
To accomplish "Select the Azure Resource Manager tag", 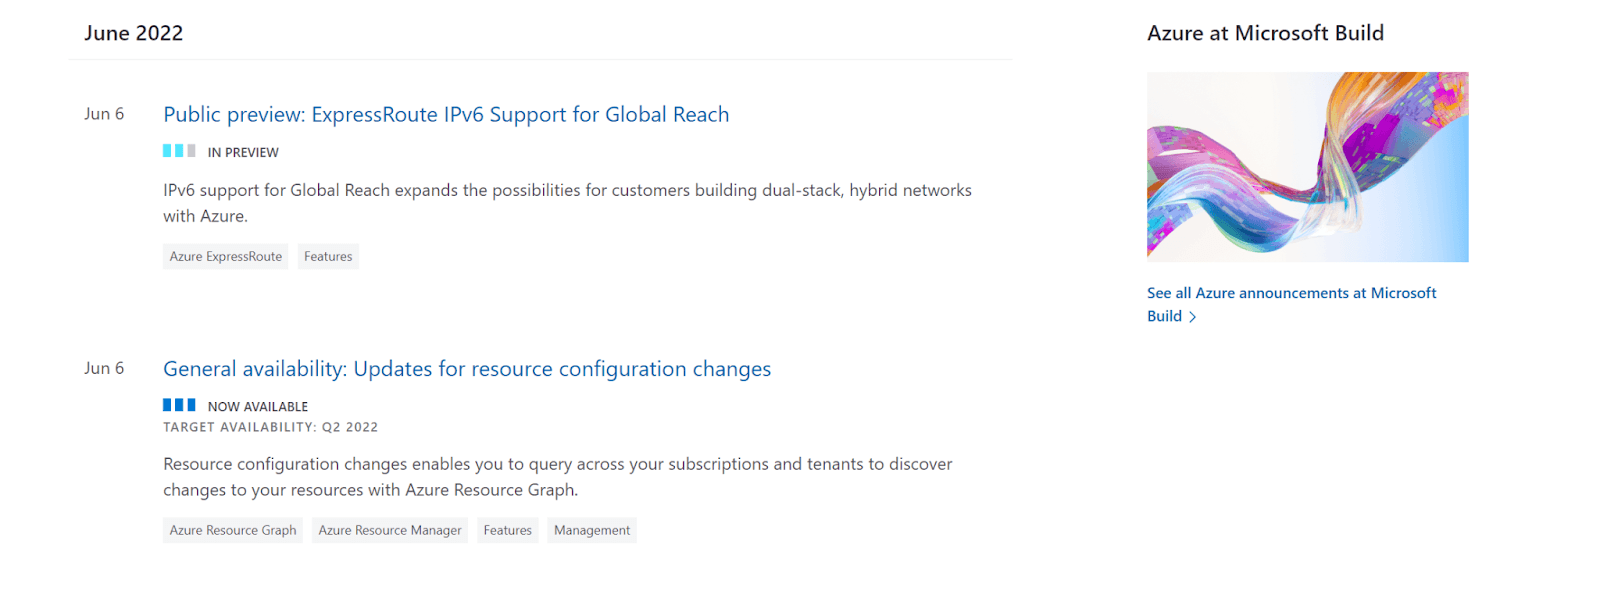I will point(390,531).
